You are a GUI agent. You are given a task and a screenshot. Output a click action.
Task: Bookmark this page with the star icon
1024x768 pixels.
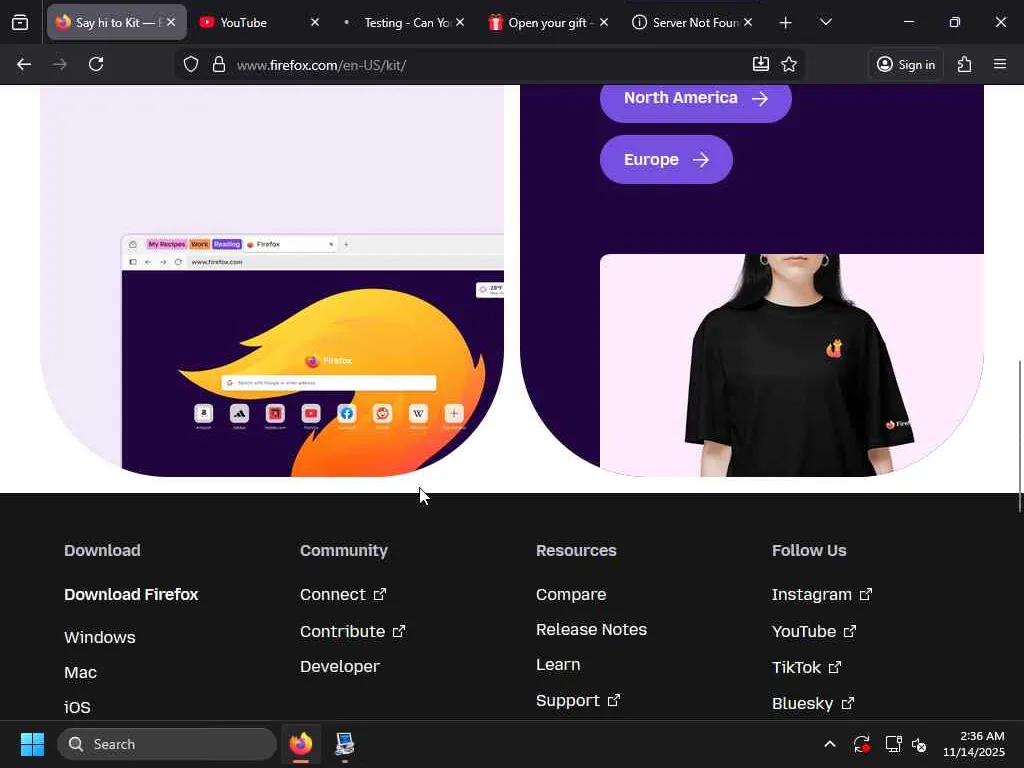789,64
